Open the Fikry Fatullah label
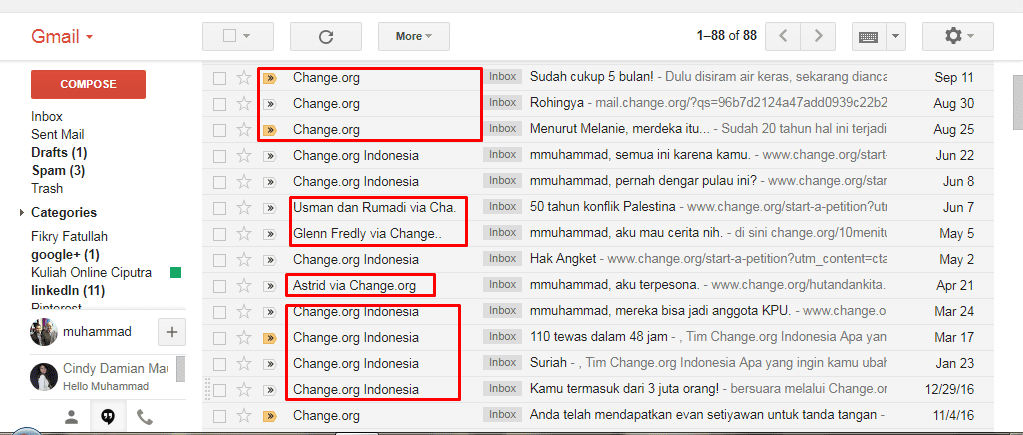 pos(69,237)
